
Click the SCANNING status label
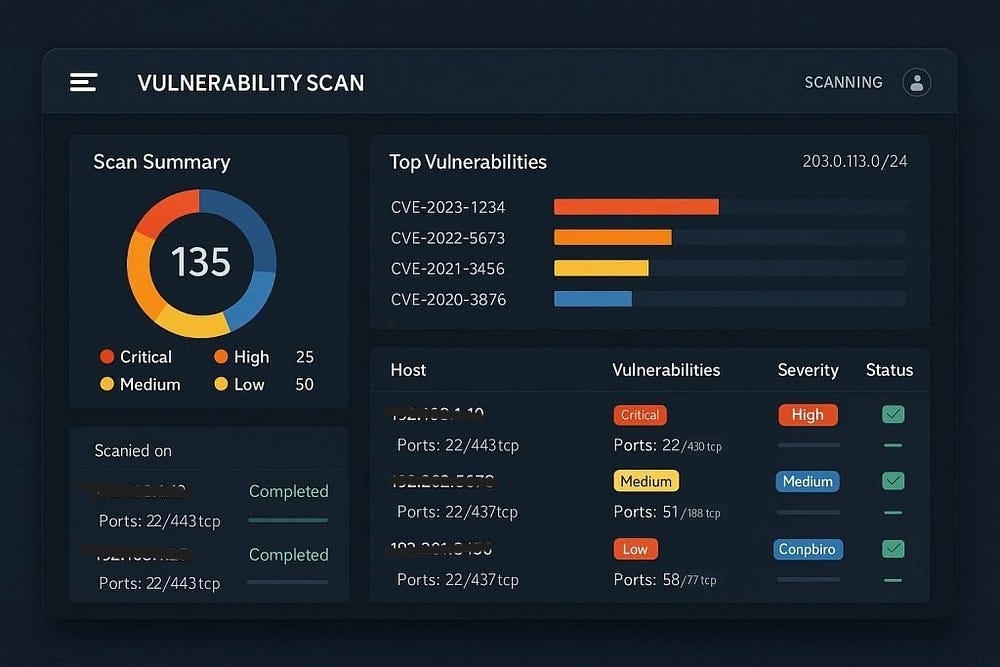coord(843,82)
